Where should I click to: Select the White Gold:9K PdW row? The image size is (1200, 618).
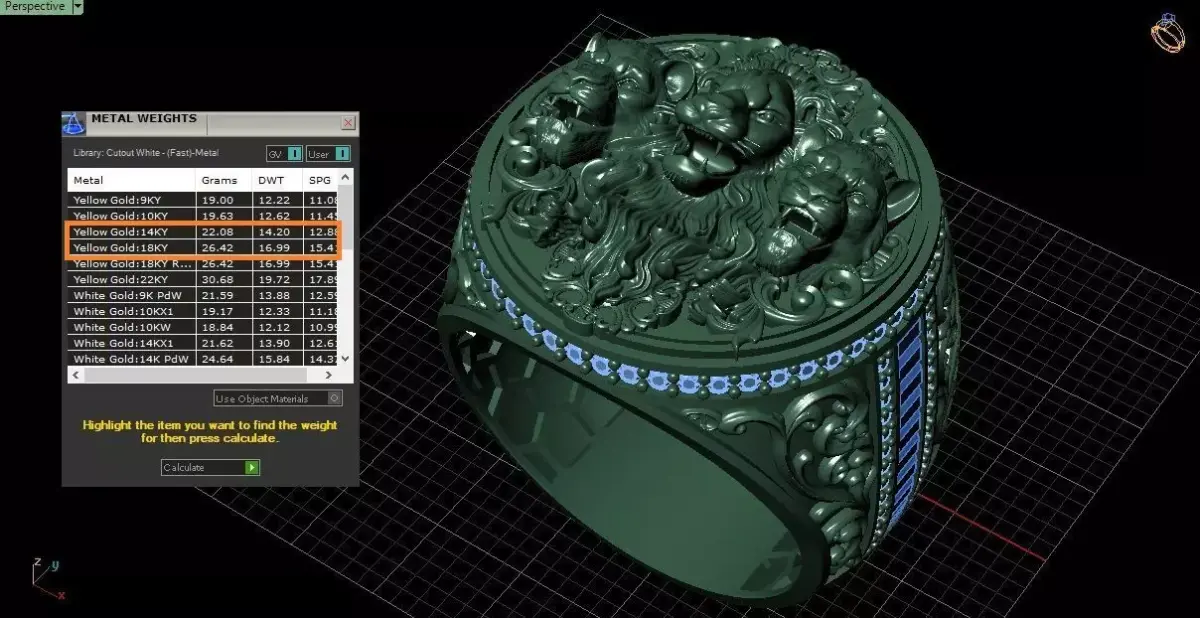204,296
